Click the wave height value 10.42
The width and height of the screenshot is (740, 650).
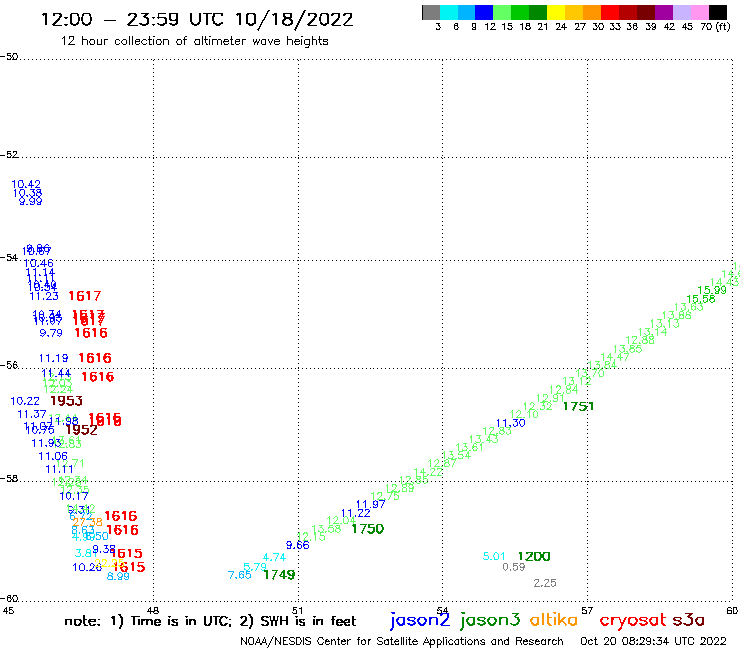click(x=26, y=184)
